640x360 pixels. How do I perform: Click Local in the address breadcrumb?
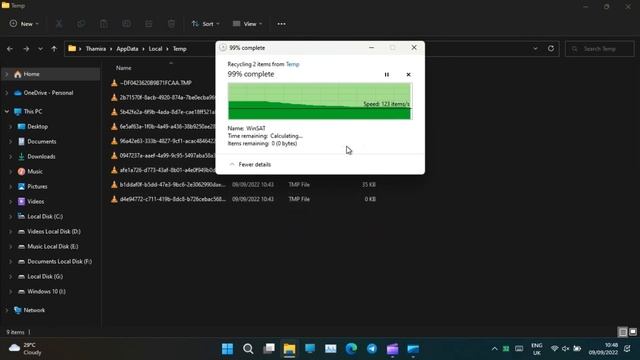155,49
